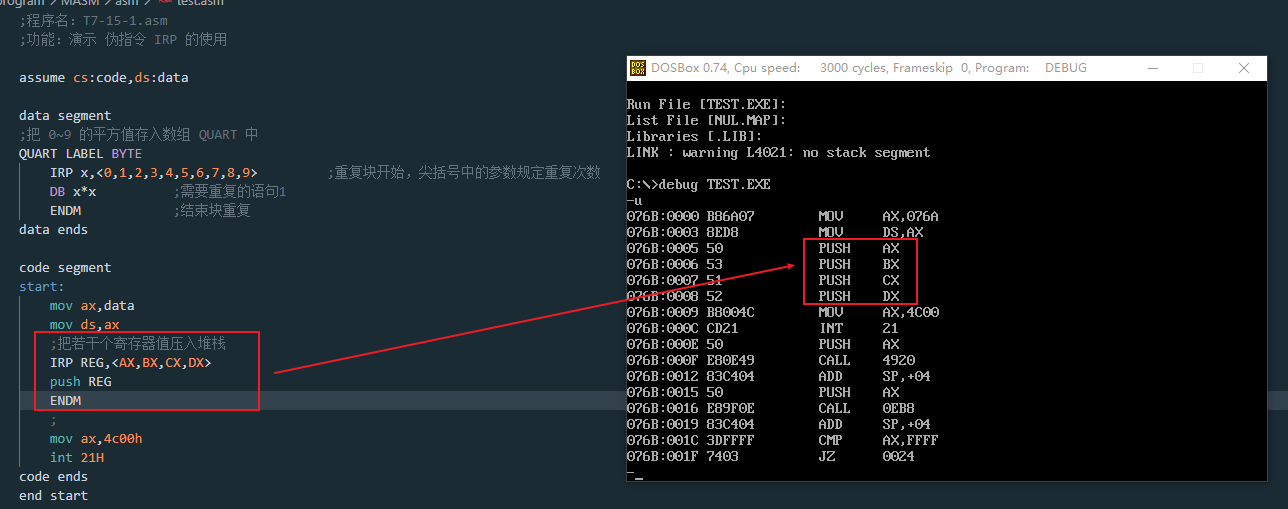Click the comment ';结束块重复'
The image size is (1288, 509).
pyautogui.click(x=212, y=210)
